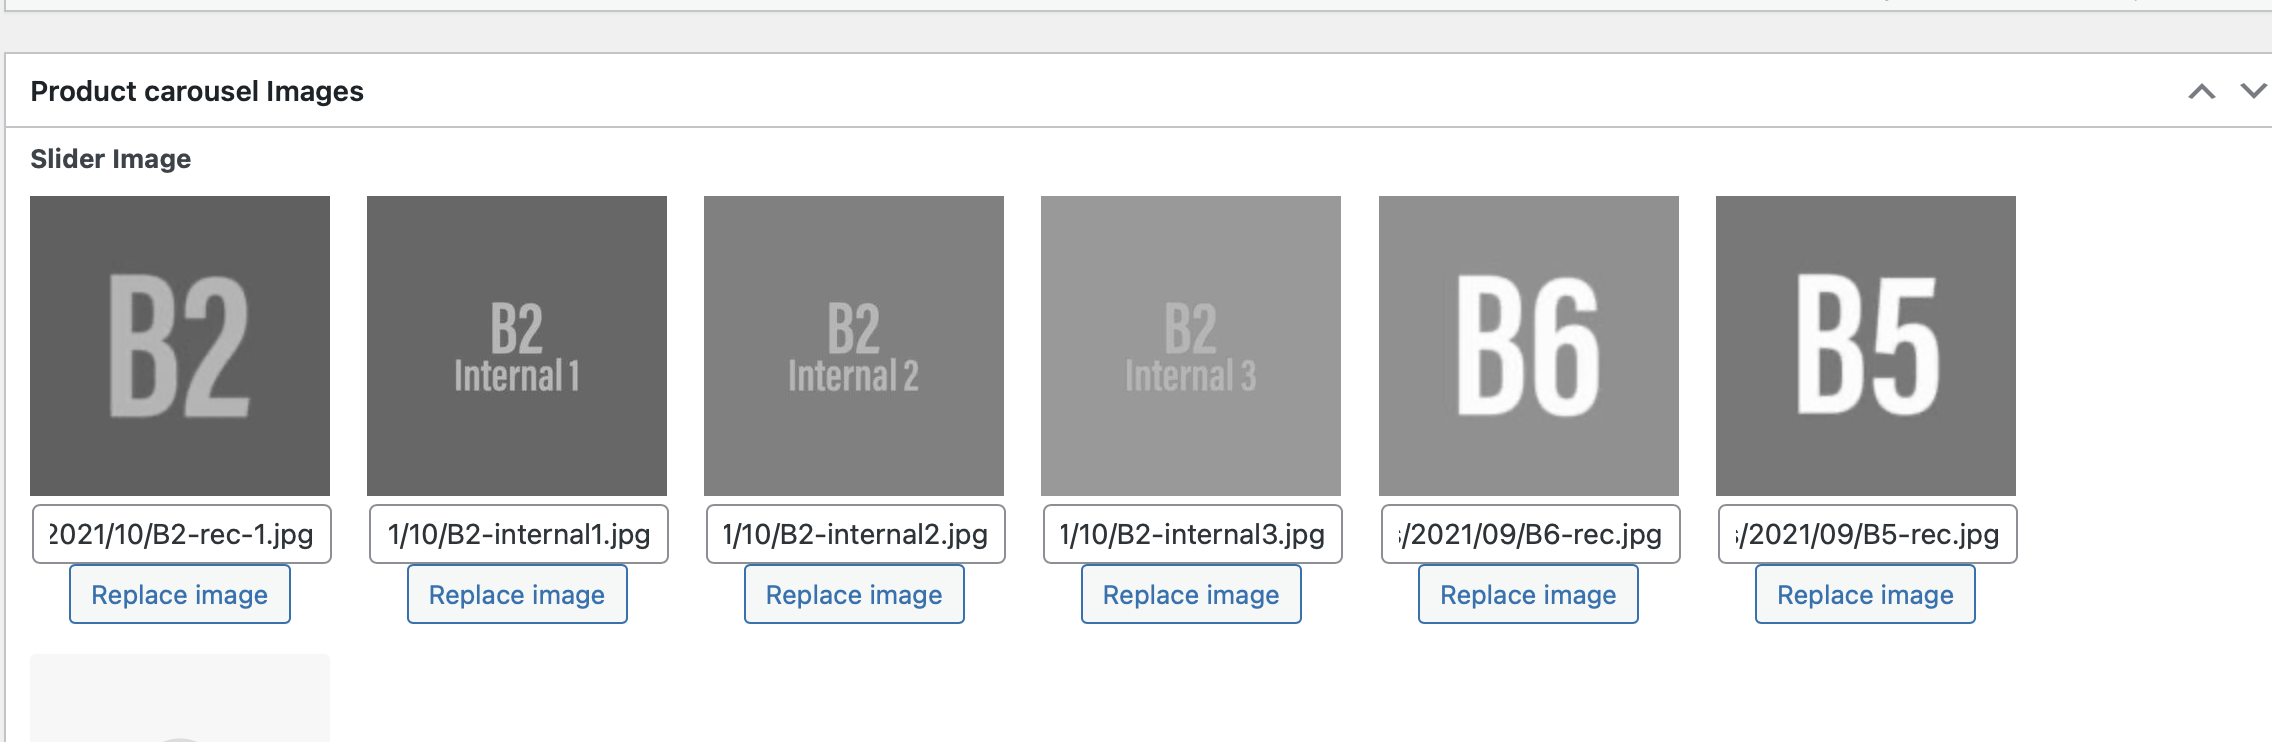Replace image for B2 Internal 2
The image size is (2272, 742).
point(854,594)
